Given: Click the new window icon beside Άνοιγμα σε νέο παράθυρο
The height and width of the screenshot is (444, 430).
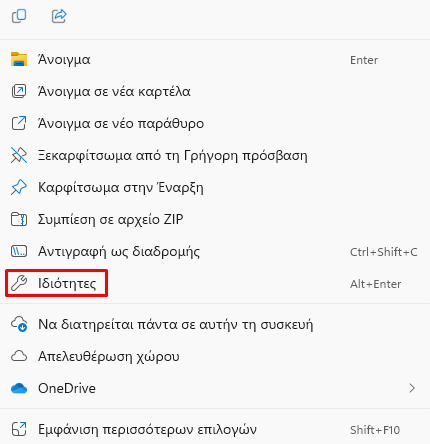Looking at the screenshot, I should pyautogui.click(x=19, y=123).
